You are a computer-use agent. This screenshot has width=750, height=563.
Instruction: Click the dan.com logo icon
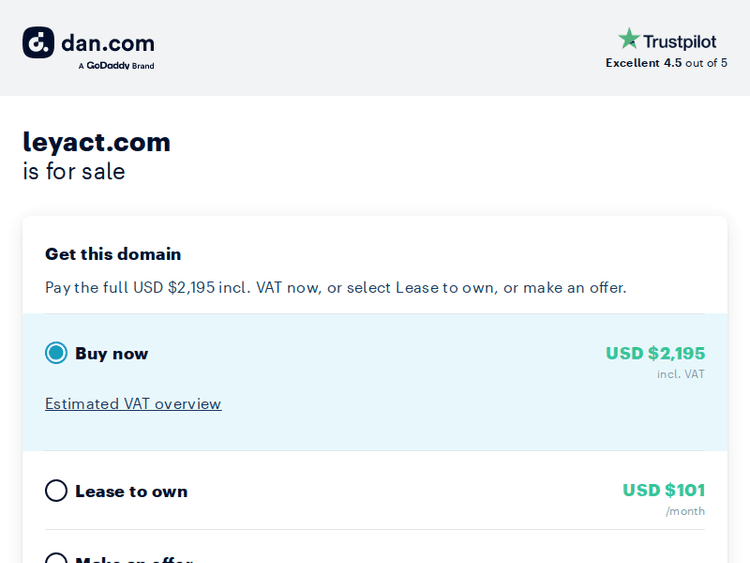coord(38,43)
